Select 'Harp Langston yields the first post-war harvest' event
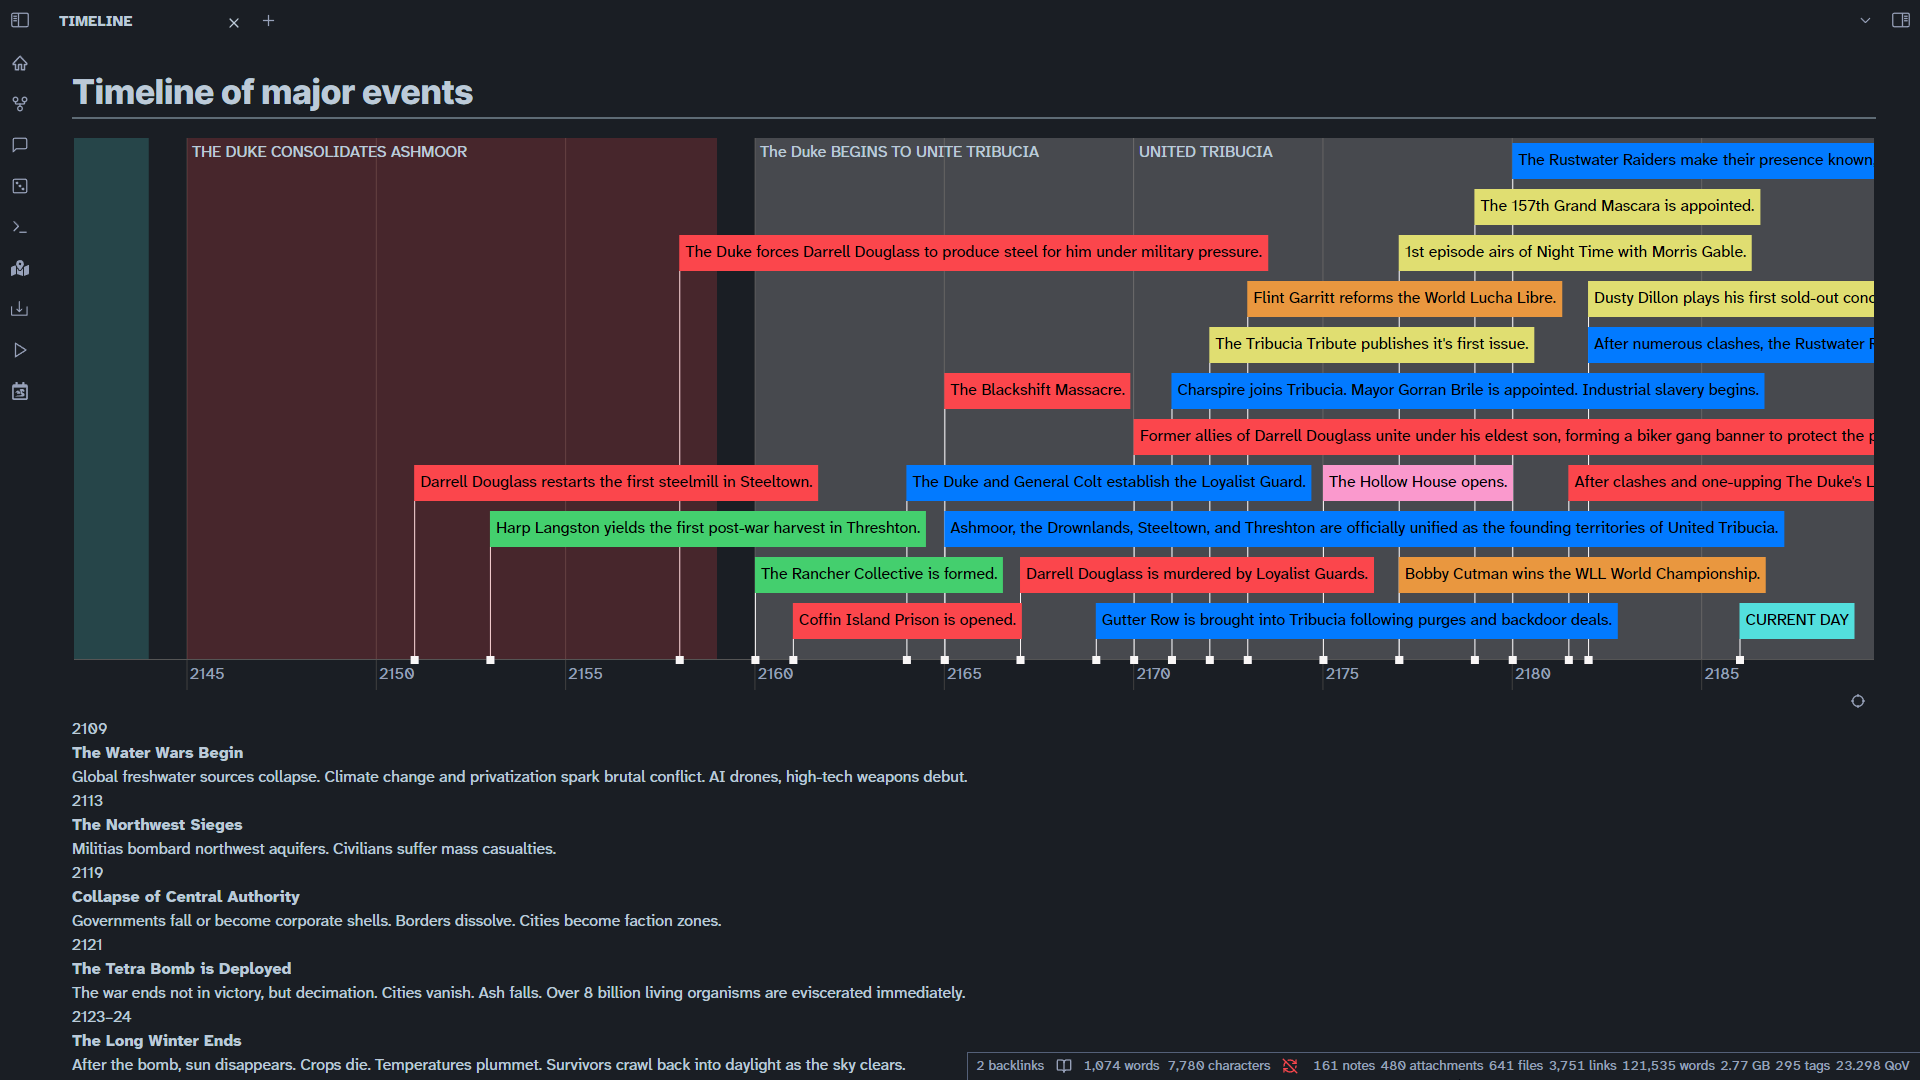 click(x=707, y=528)
